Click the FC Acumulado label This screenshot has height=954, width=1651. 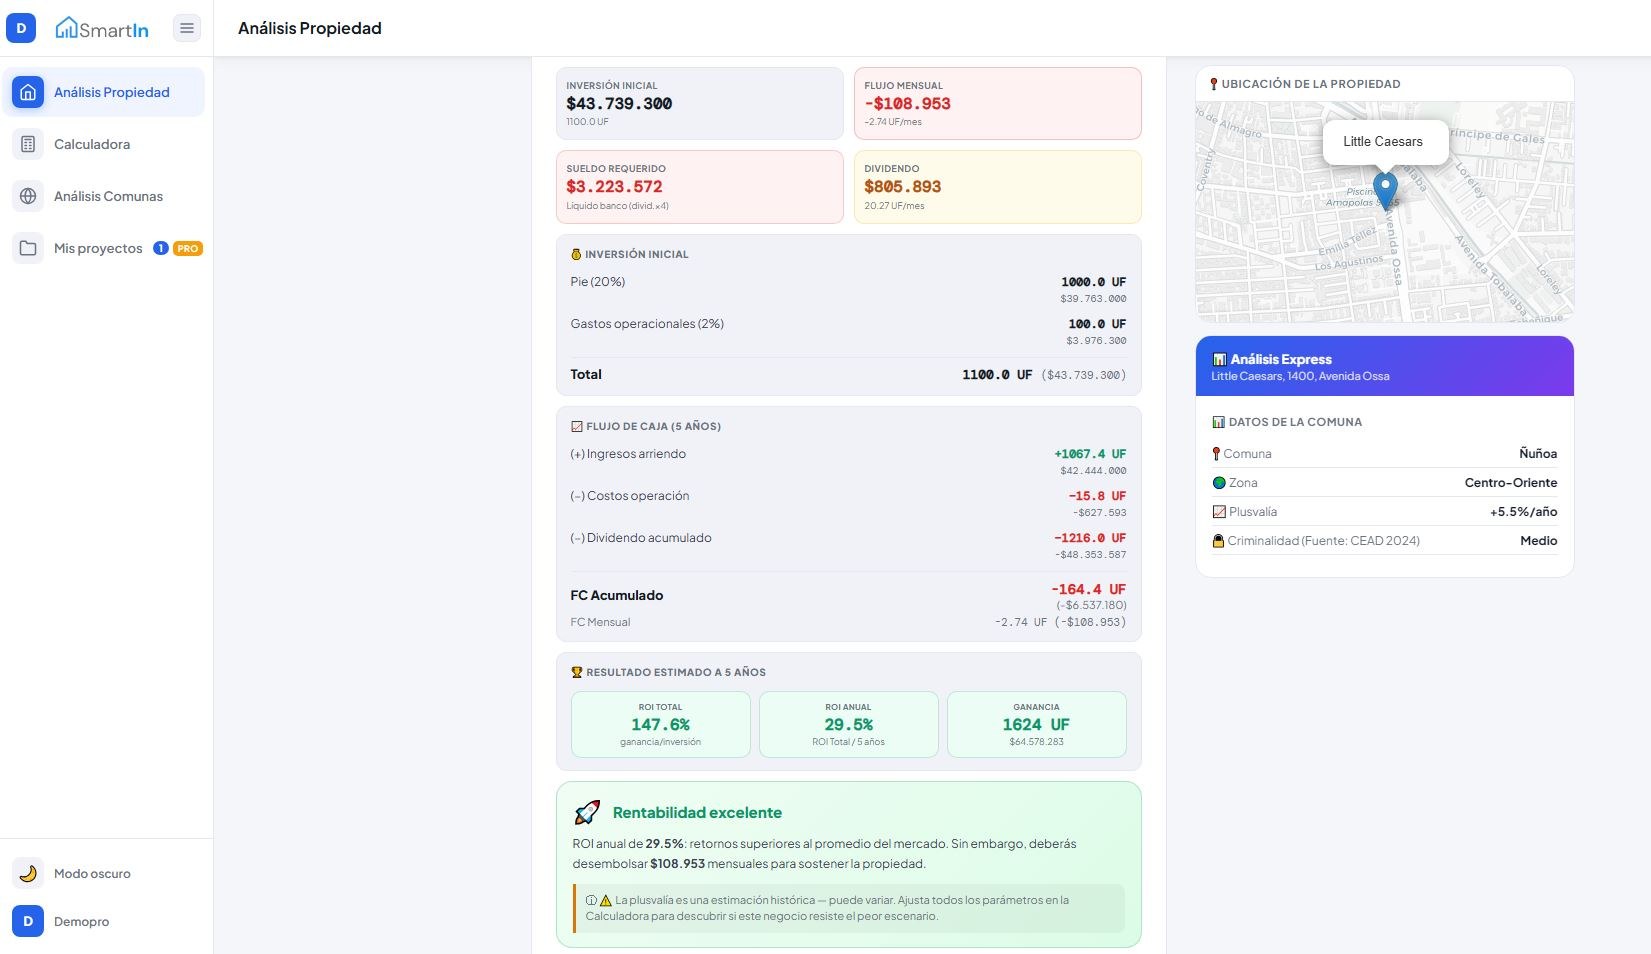(x=617, y=595)
